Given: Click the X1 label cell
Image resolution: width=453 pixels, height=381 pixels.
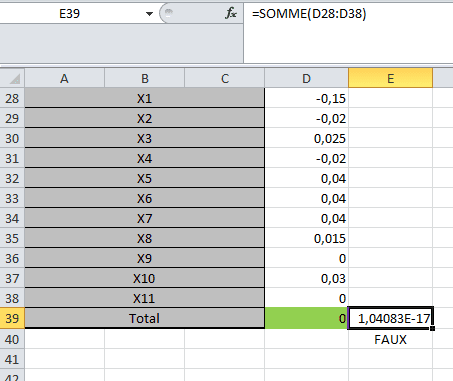Looking at the screenshot, I should point(145,98).
